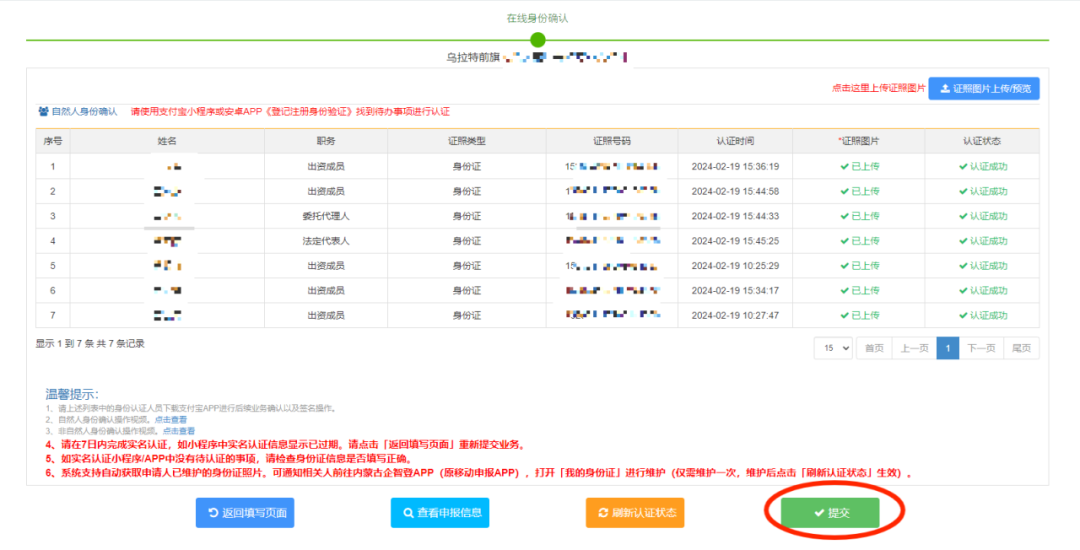Image resolution: width=1080 pixels, height=550 pixels.
Task: Click the 在线身份确认 step title
Action: [538, 19]
